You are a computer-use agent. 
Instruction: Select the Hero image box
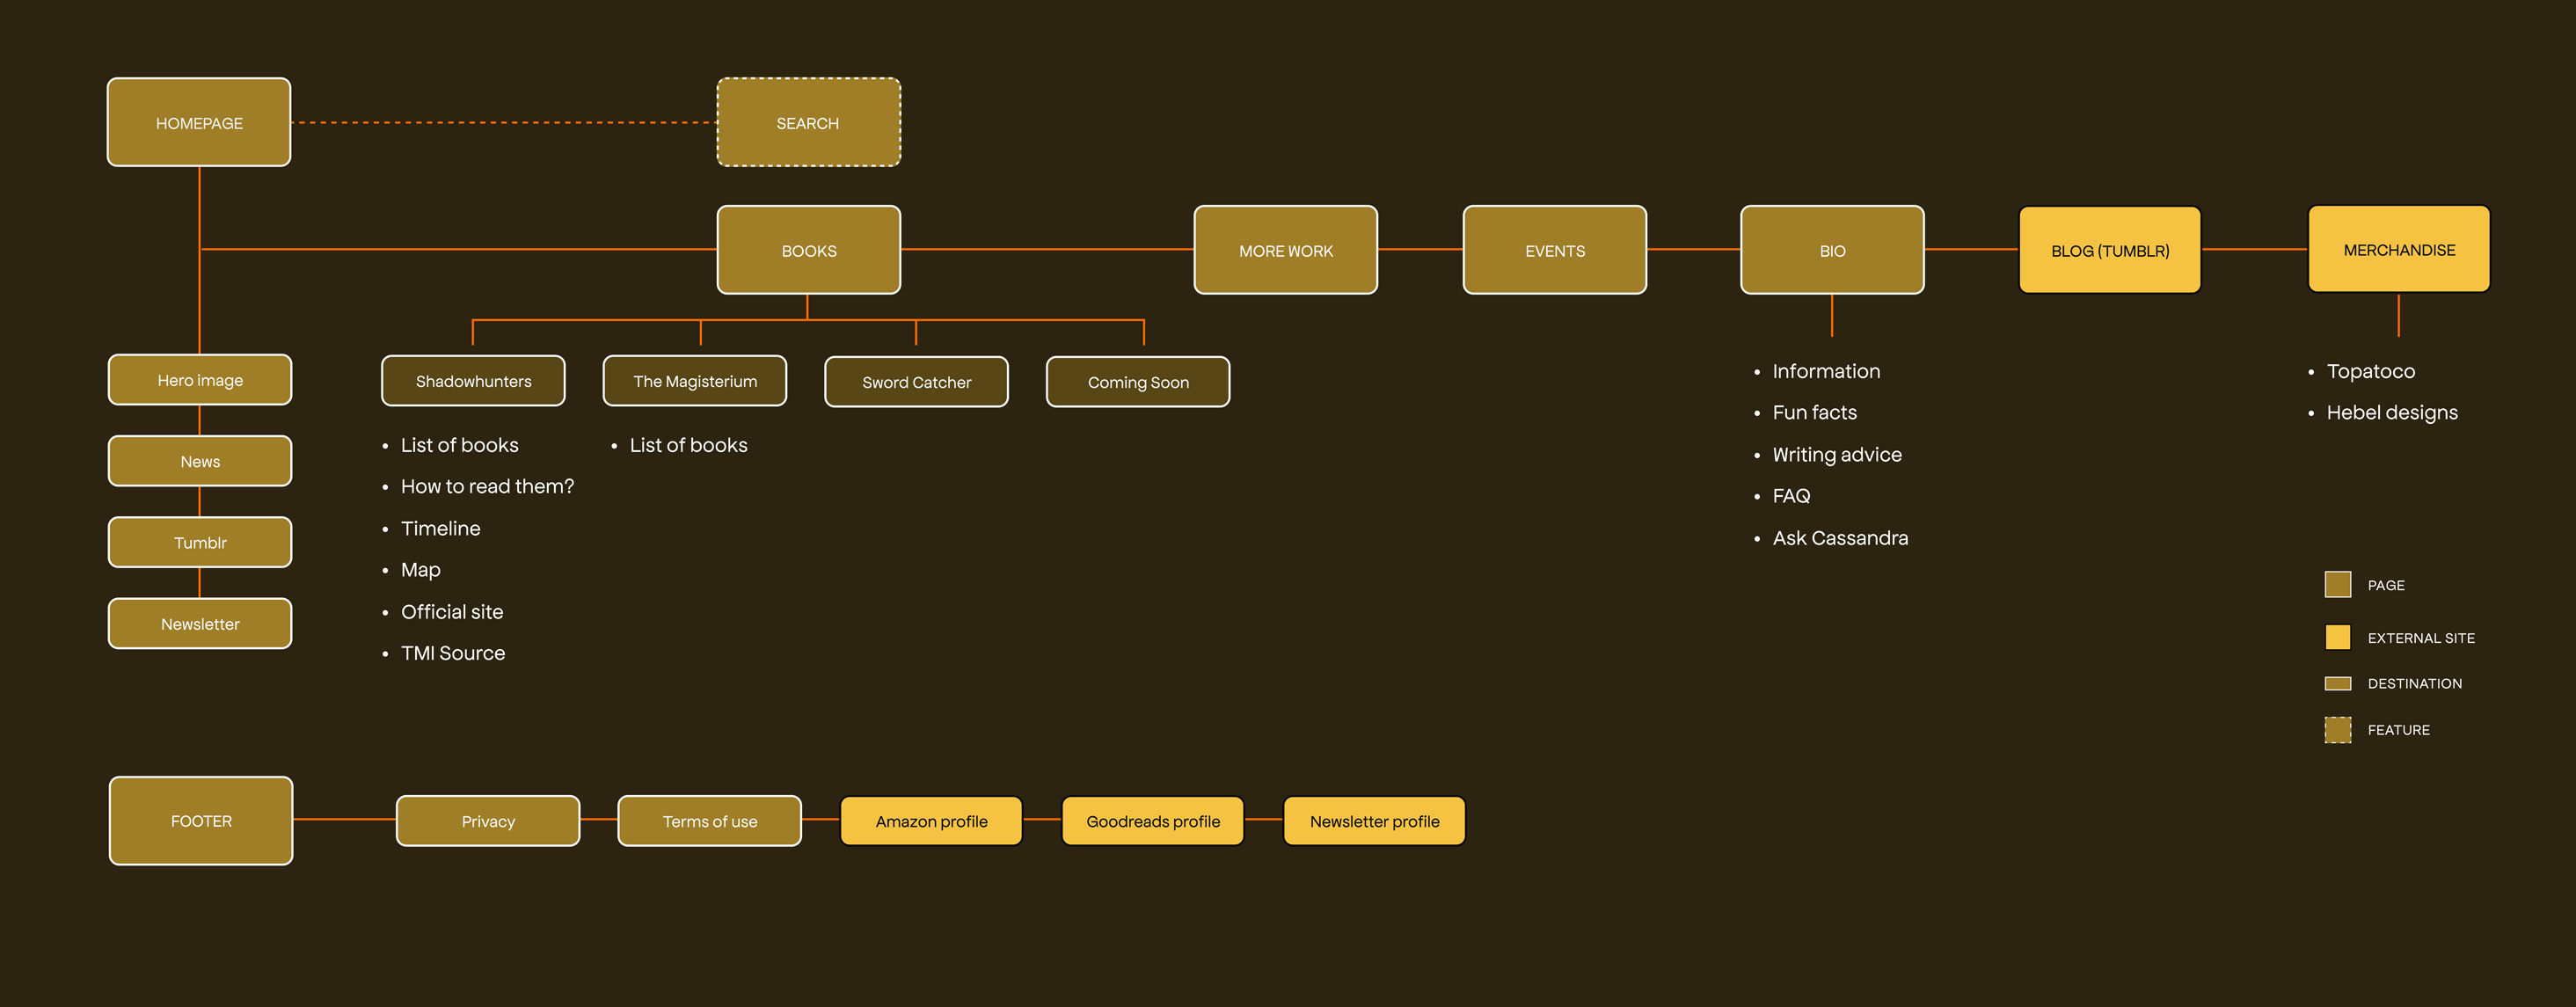(200, 380)
